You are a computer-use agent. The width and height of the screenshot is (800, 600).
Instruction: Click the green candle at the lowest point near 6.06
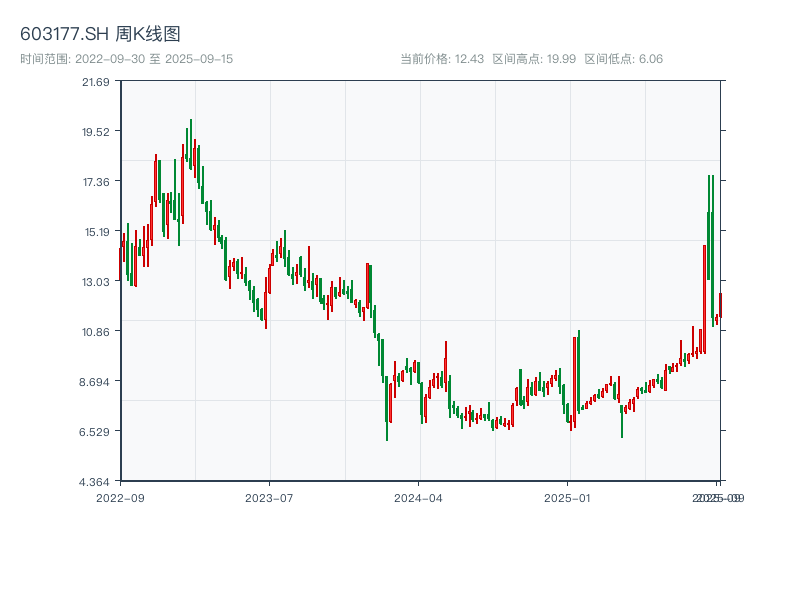tap(387, 408)
